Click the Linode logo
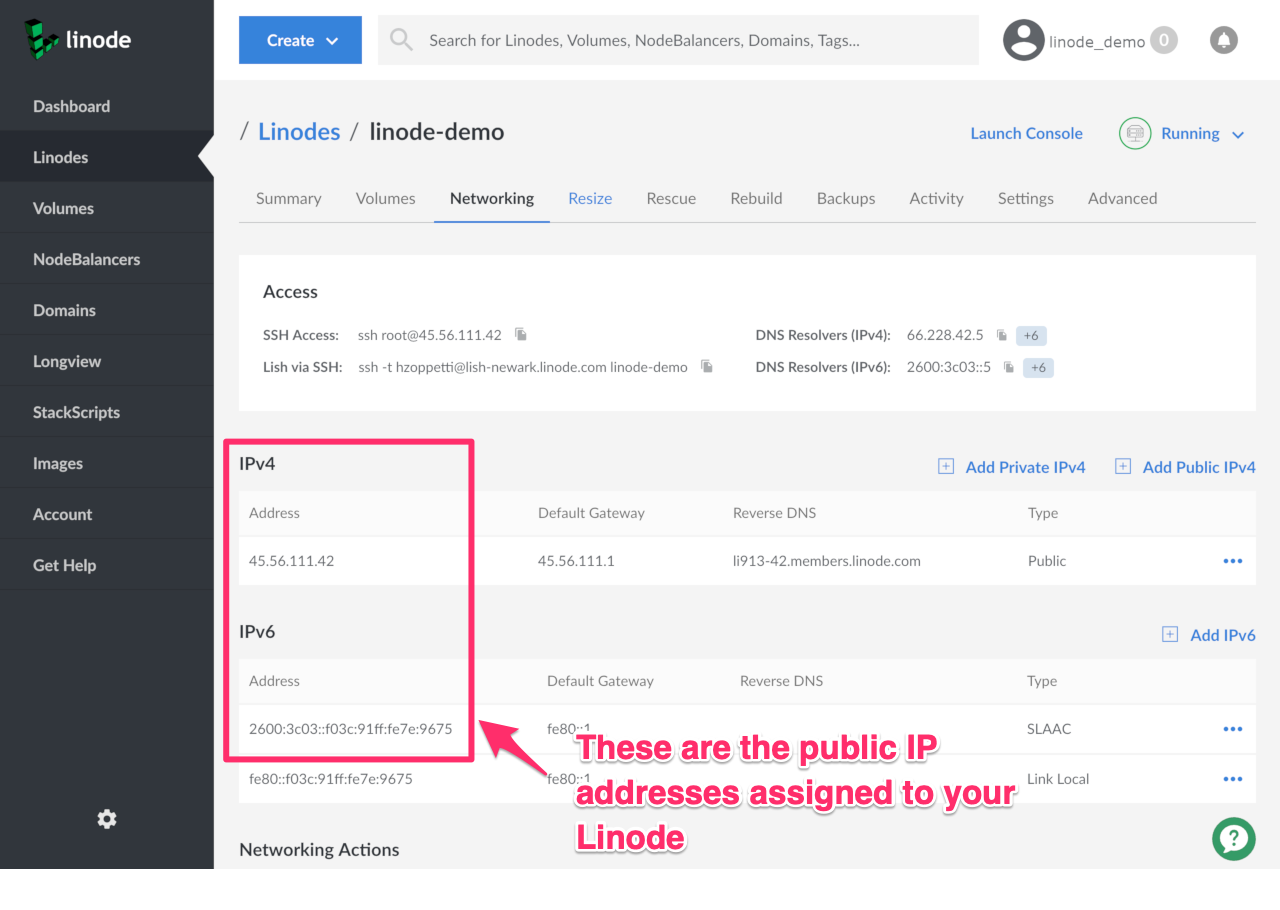 coord(78,40)
